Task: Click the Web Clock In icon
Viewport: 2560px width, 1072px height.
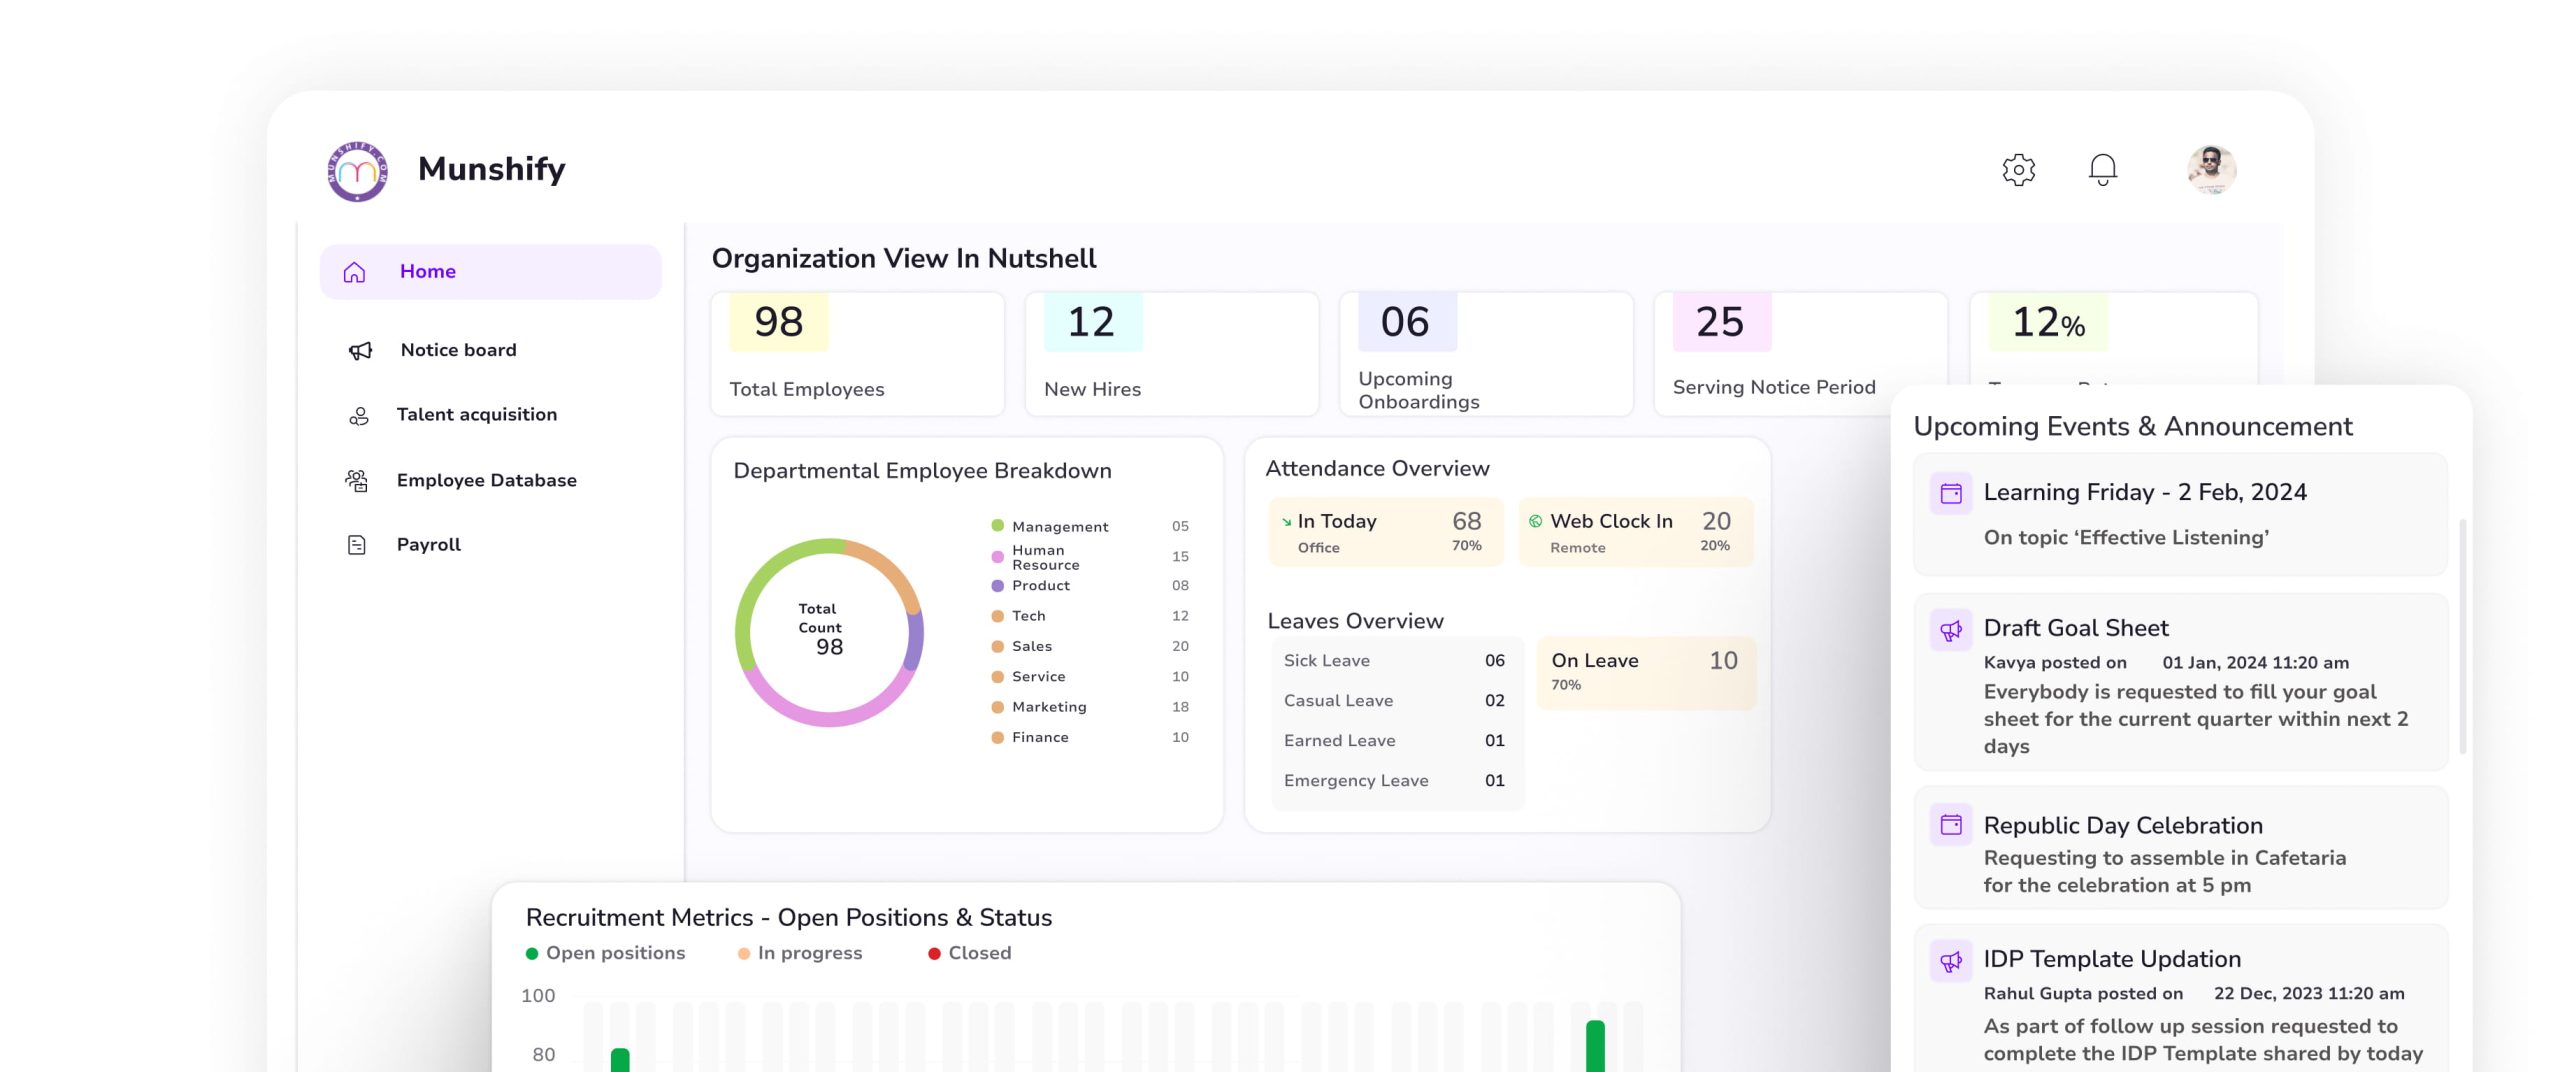Action: pos(1535,521)
